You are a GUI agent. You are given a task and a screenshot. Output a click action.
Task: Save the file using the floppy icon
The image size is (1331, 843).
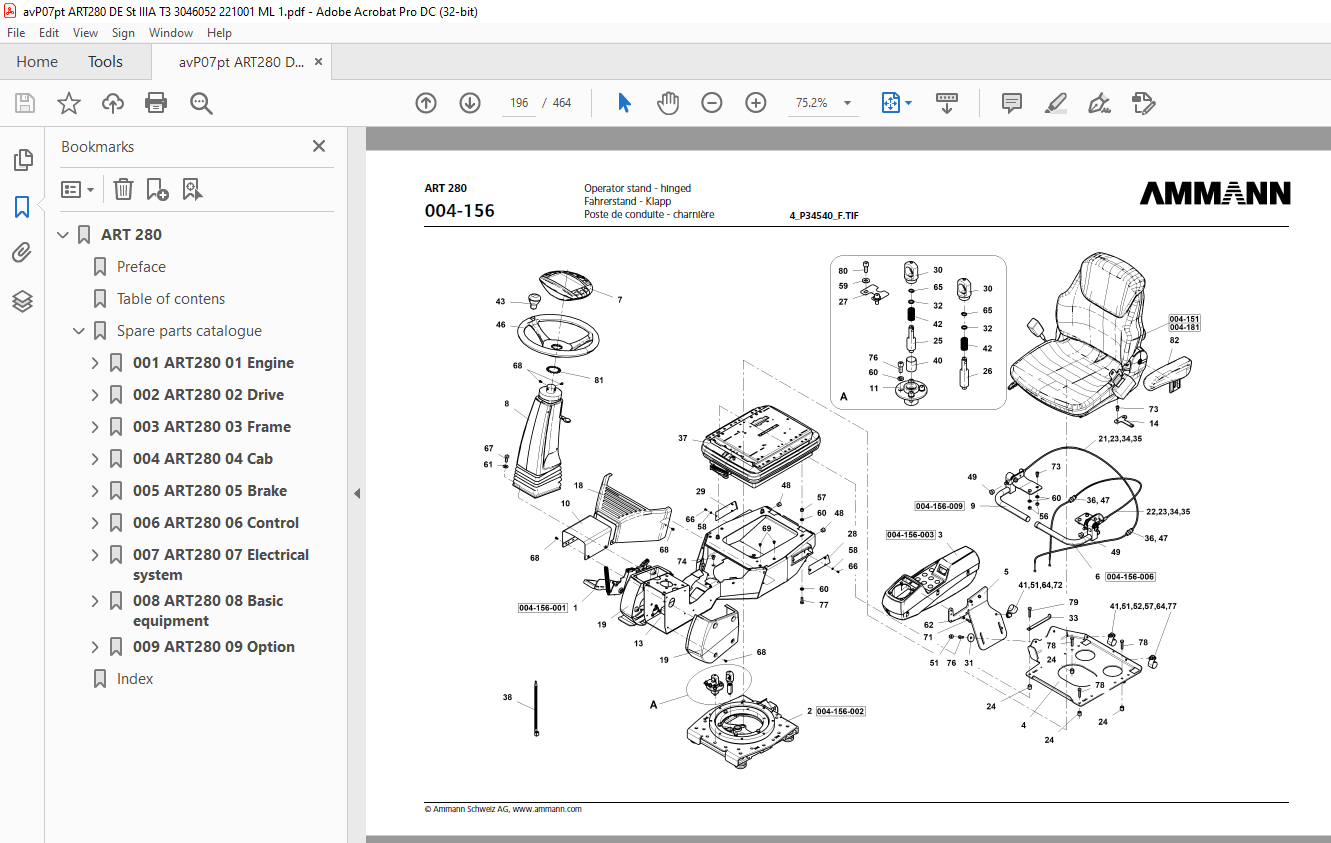pos(25,103)
